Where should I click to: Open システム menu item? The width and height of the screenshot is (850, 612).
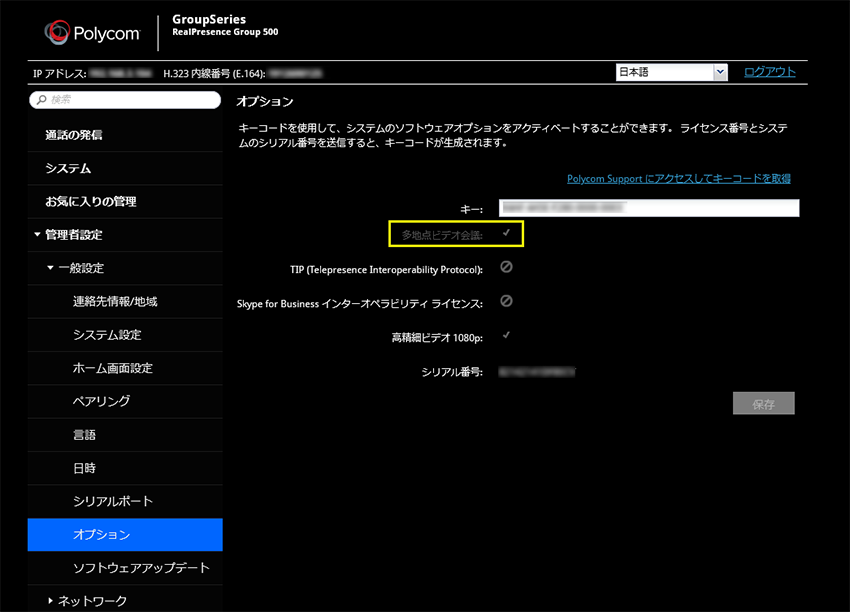click(x=125, y=169)
